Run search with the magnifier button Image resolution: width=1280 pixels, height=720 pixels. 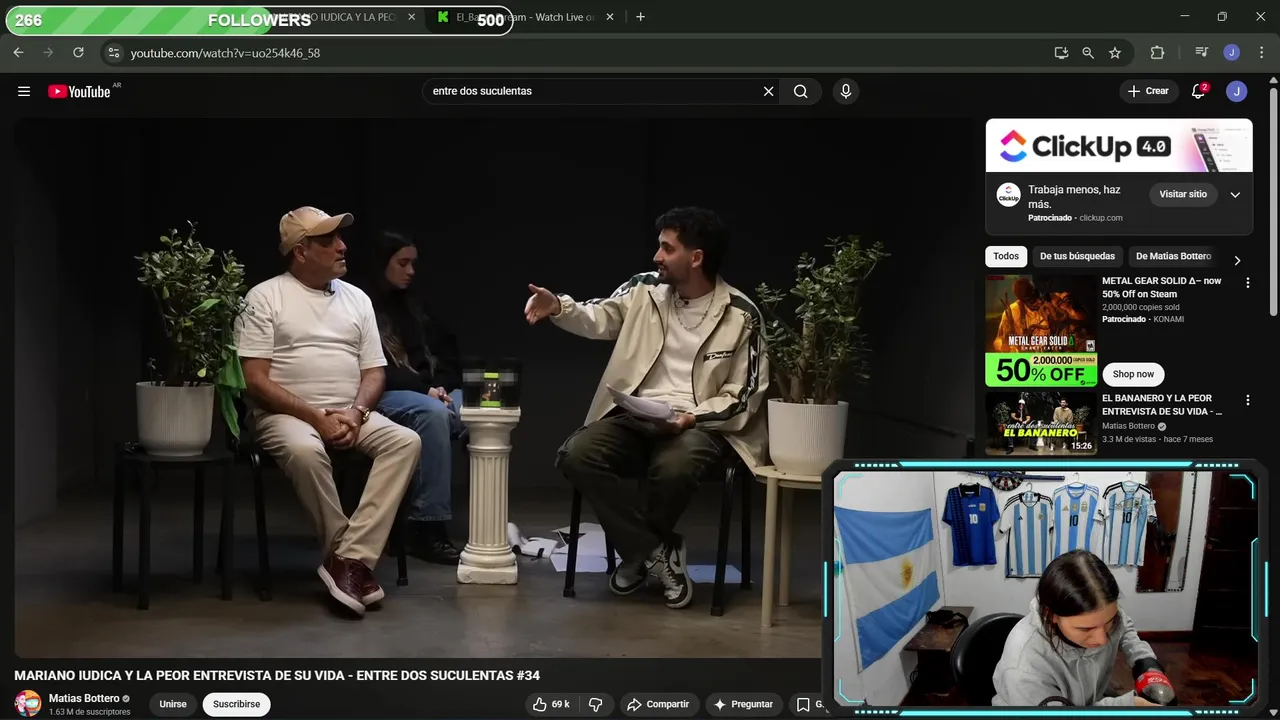click(801, 91)
